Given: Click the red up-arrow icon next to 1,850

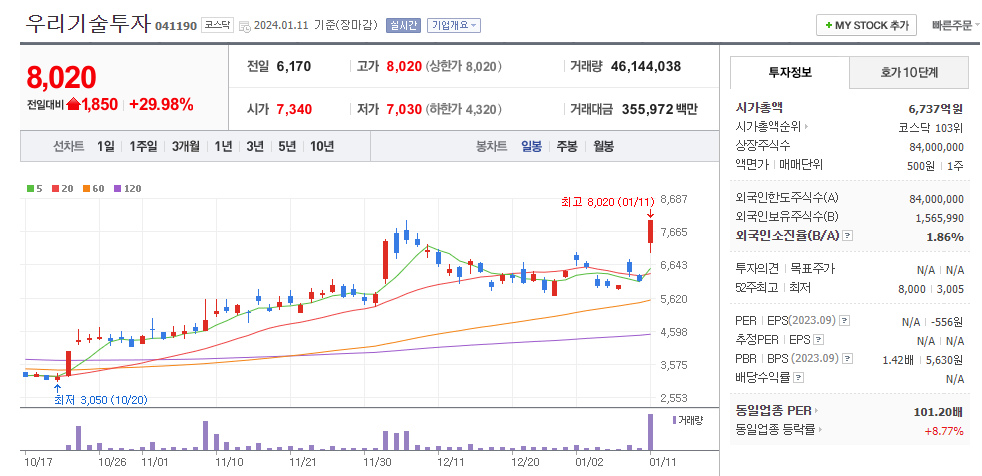Looking at the screenshot, I should pos(73,104).
